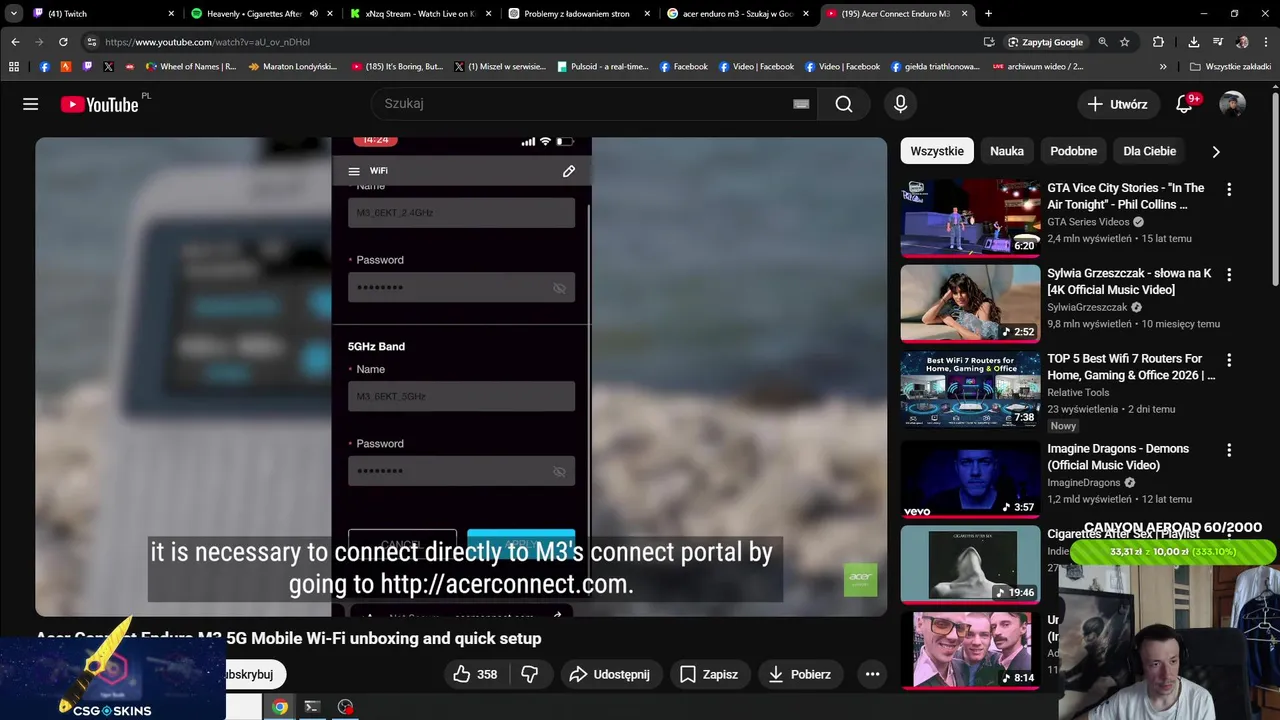Open the tab search dropdown arrow
The height and width of the screenshot is (720, 1280).
click(13, 14)
